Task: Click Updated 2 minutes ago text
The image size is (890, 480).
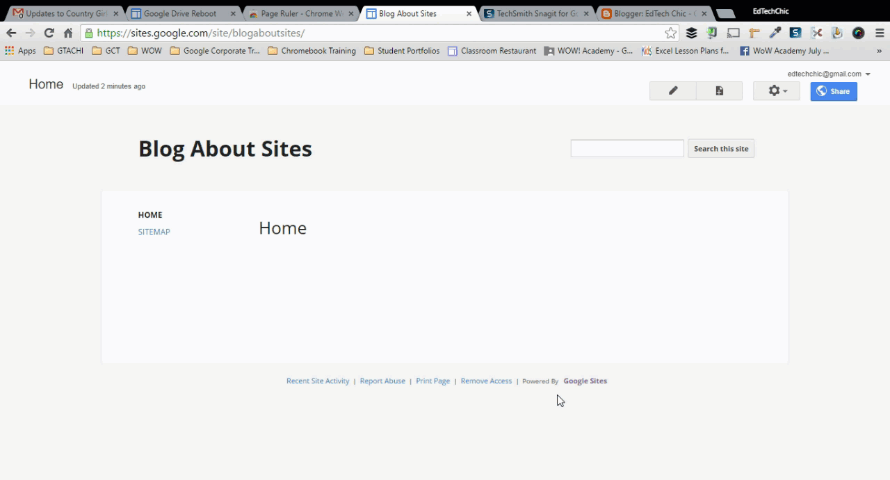Action: (109, 86)
